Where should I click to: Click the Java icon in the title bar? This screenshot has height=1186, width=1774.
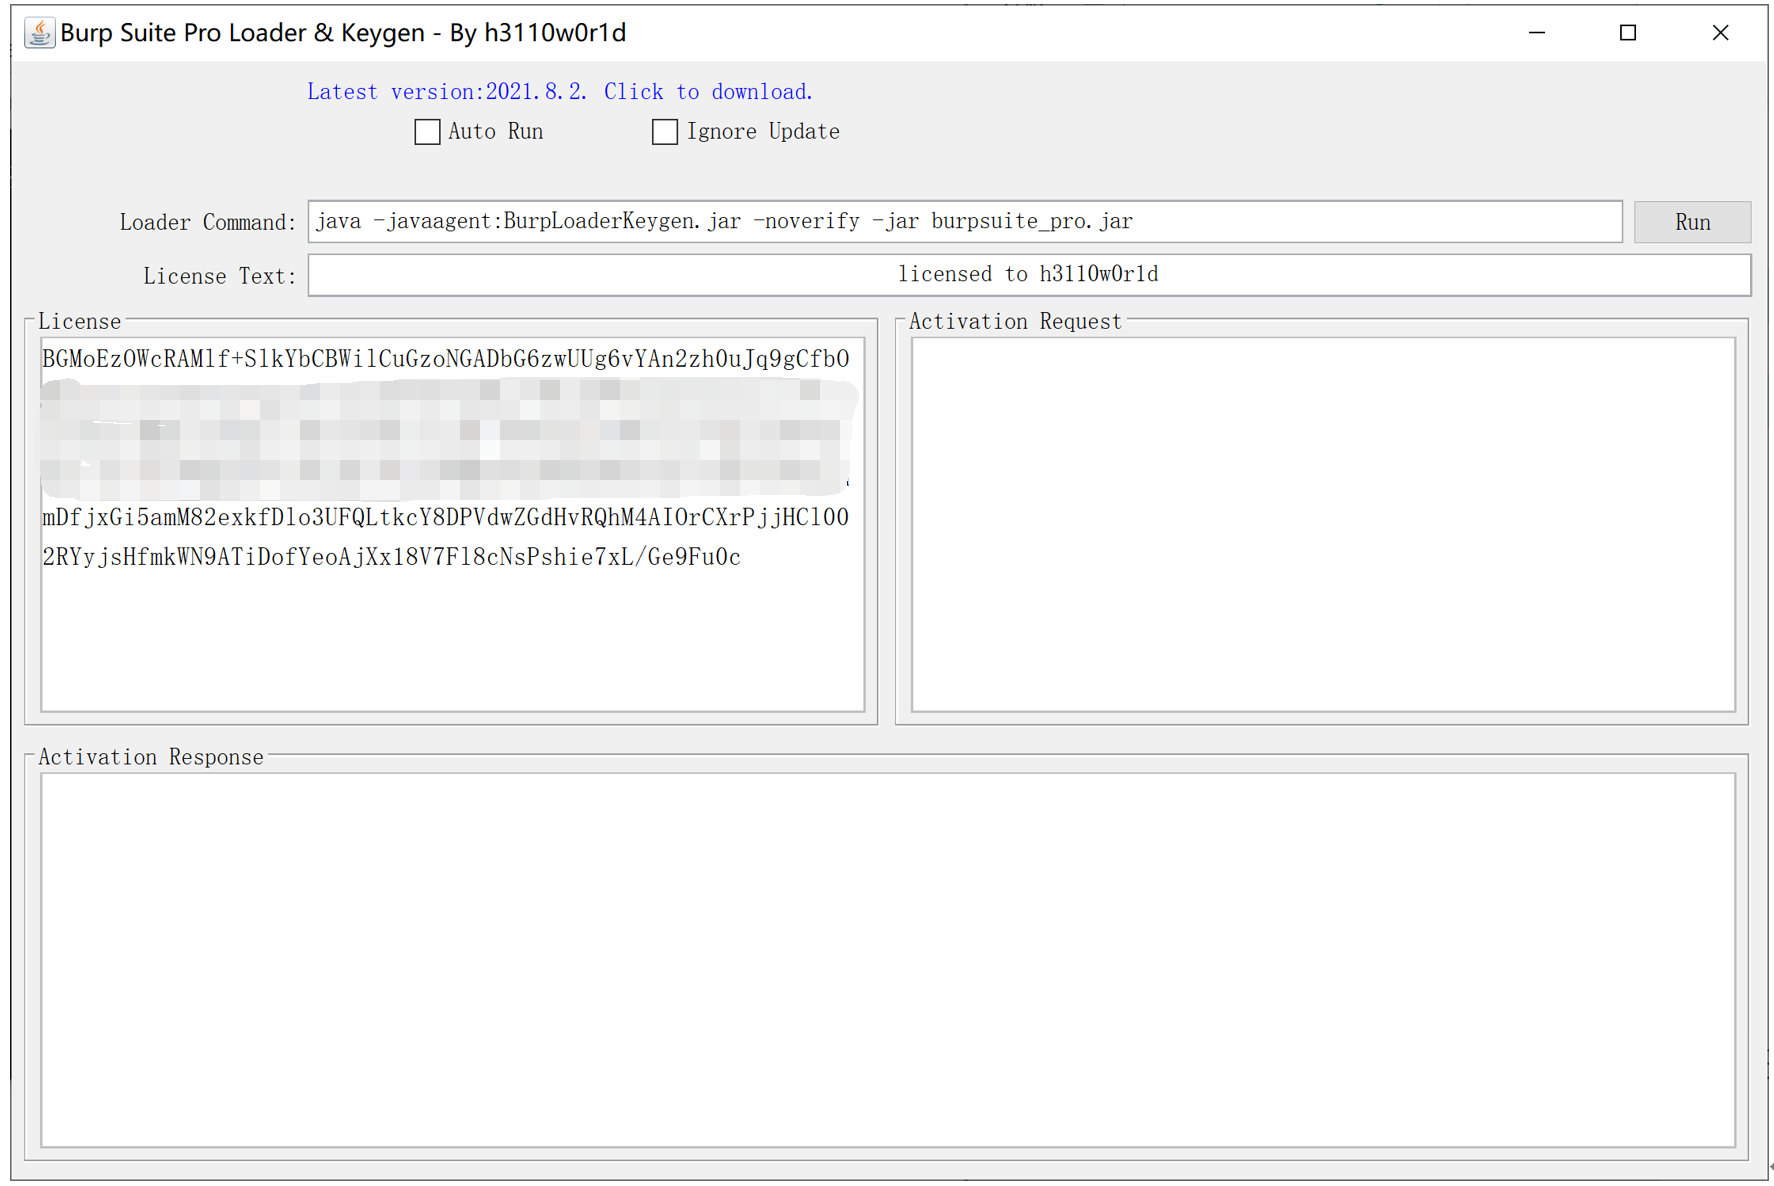click(39, 33)
